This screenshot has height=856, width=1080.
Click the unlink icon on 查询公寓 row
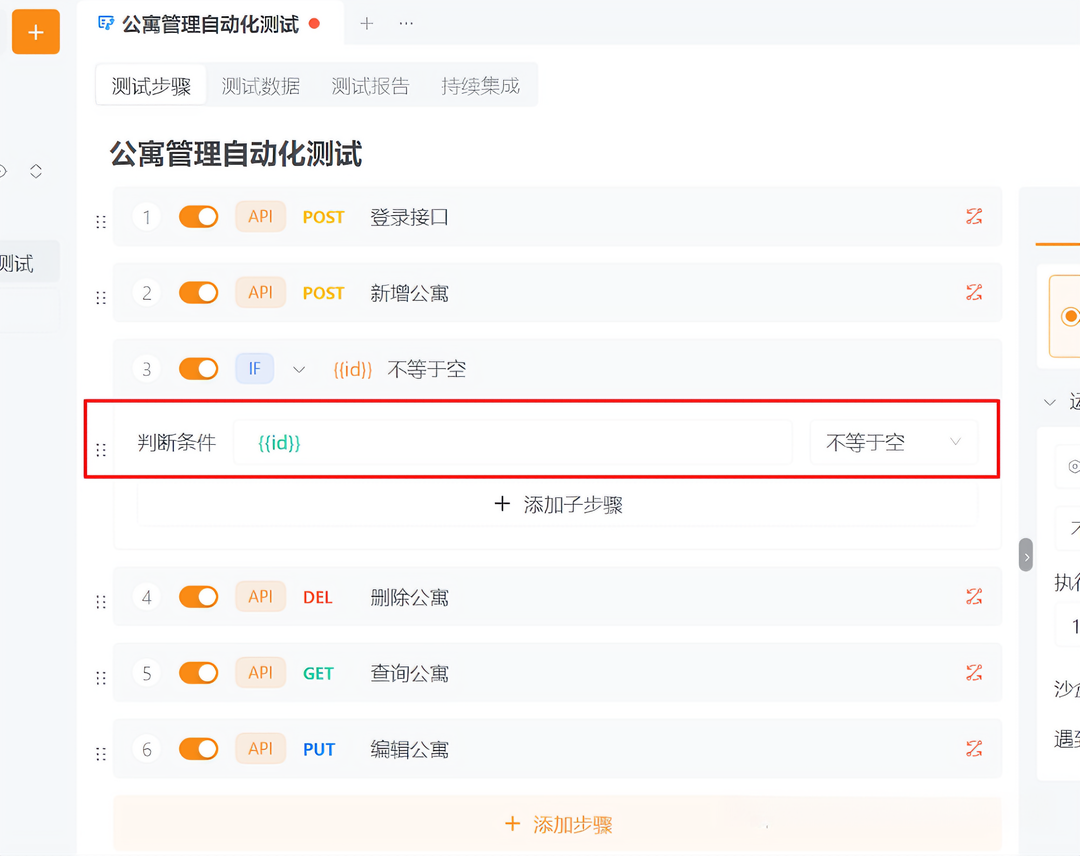tap(974, 673)
